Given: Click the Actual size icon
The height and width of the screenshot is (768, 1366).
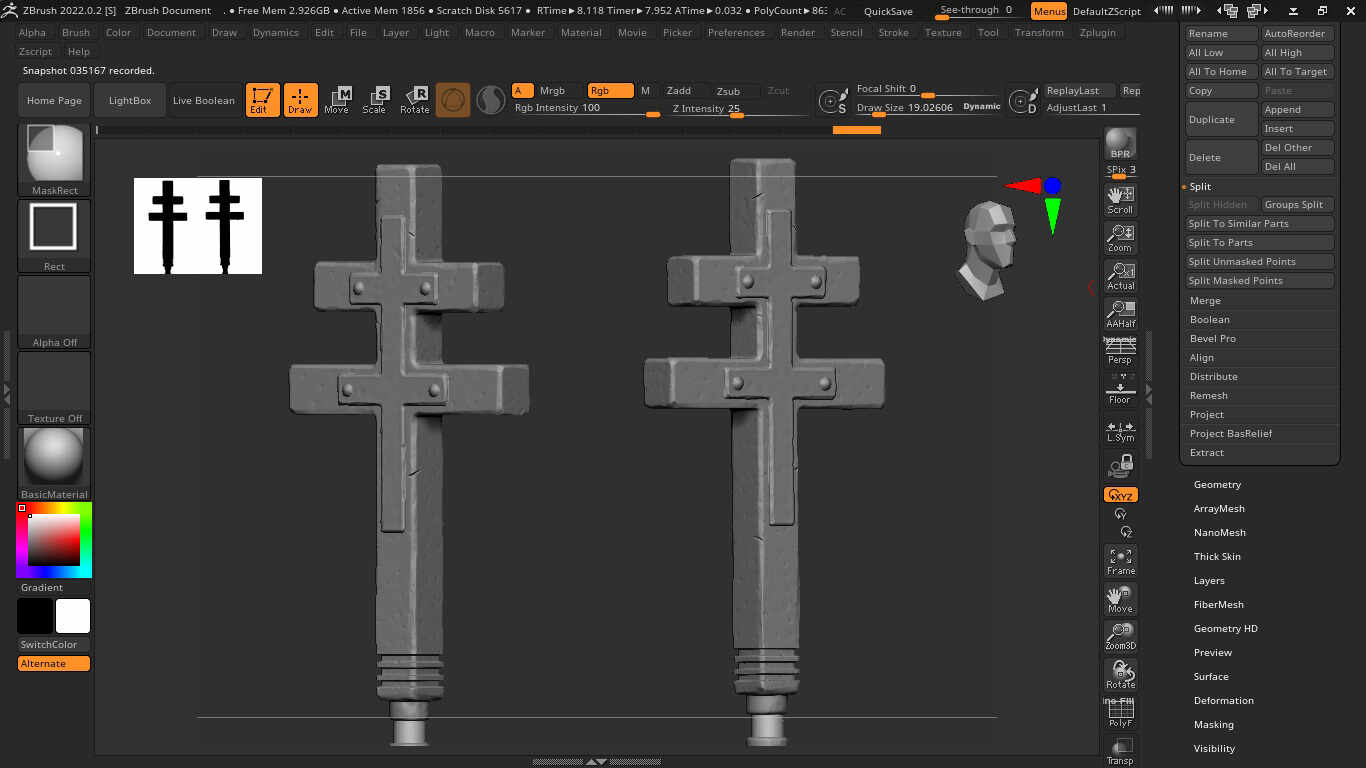Looking at the screenshot, I should [x=1120, y=276].
